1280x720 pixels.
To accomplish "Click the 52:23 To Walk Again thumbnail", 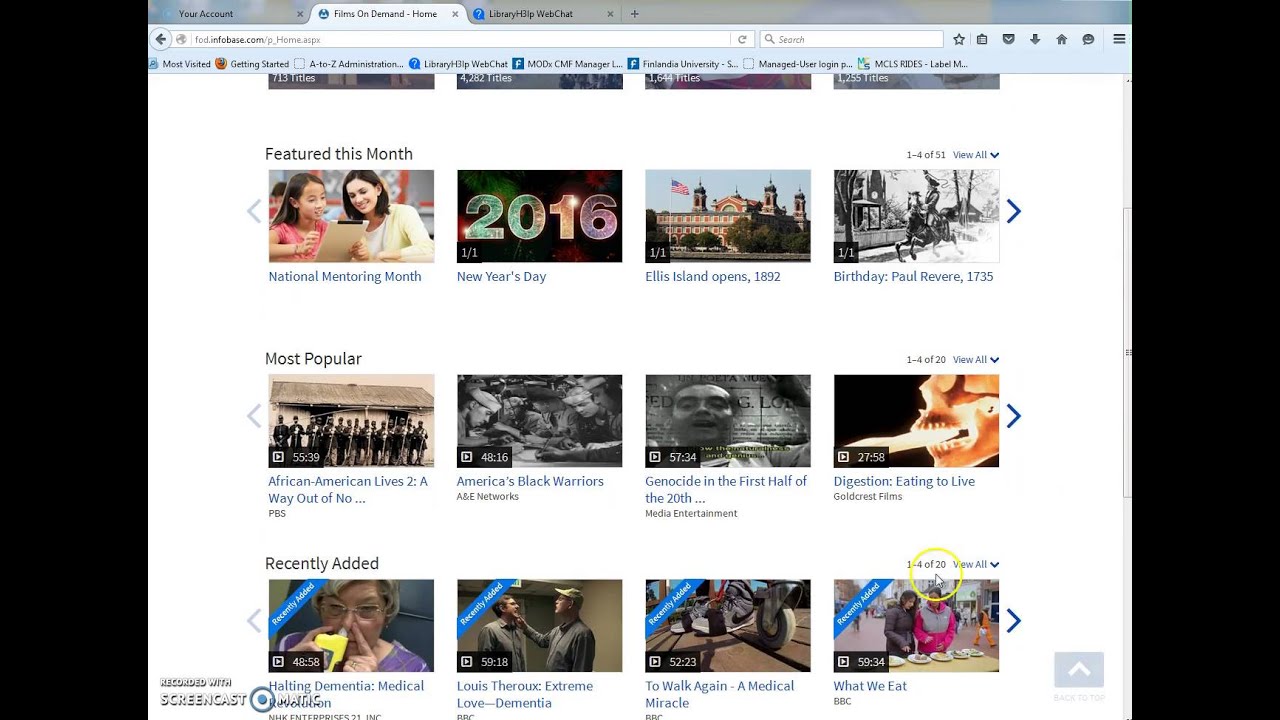I will point(728,626).
